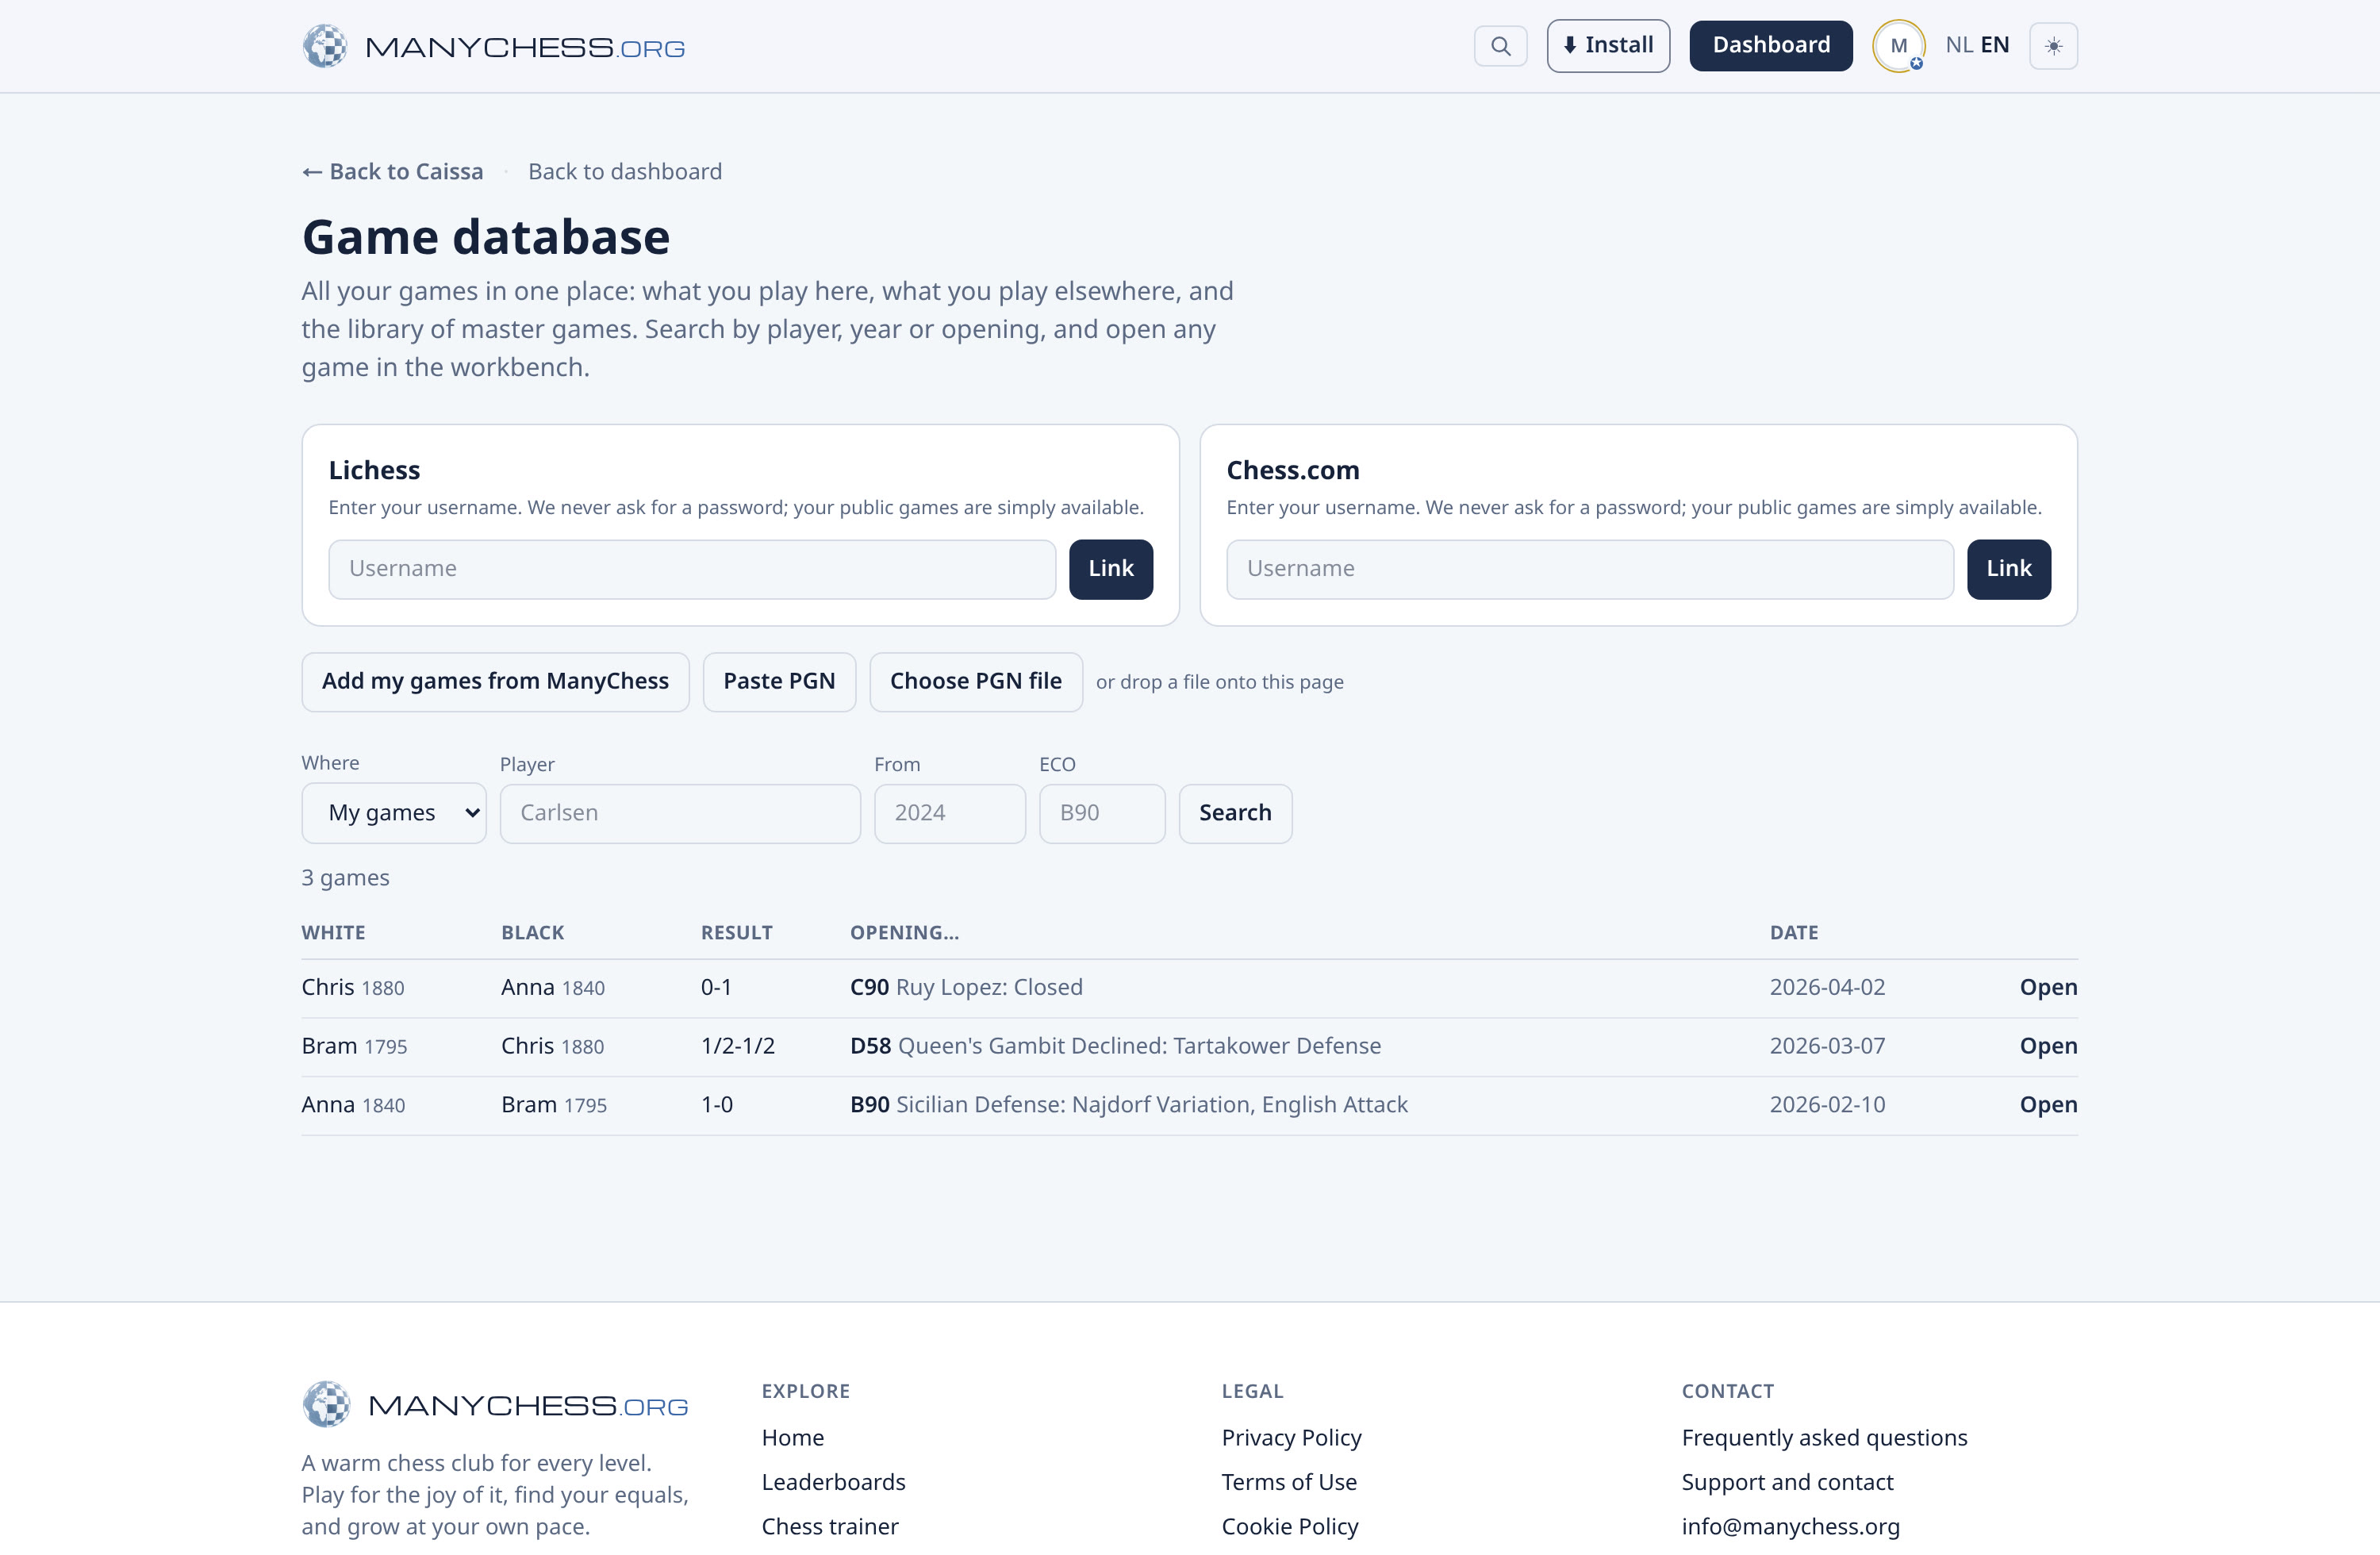
Task: Click the date 2026-03-07
Action: 1827,1046
